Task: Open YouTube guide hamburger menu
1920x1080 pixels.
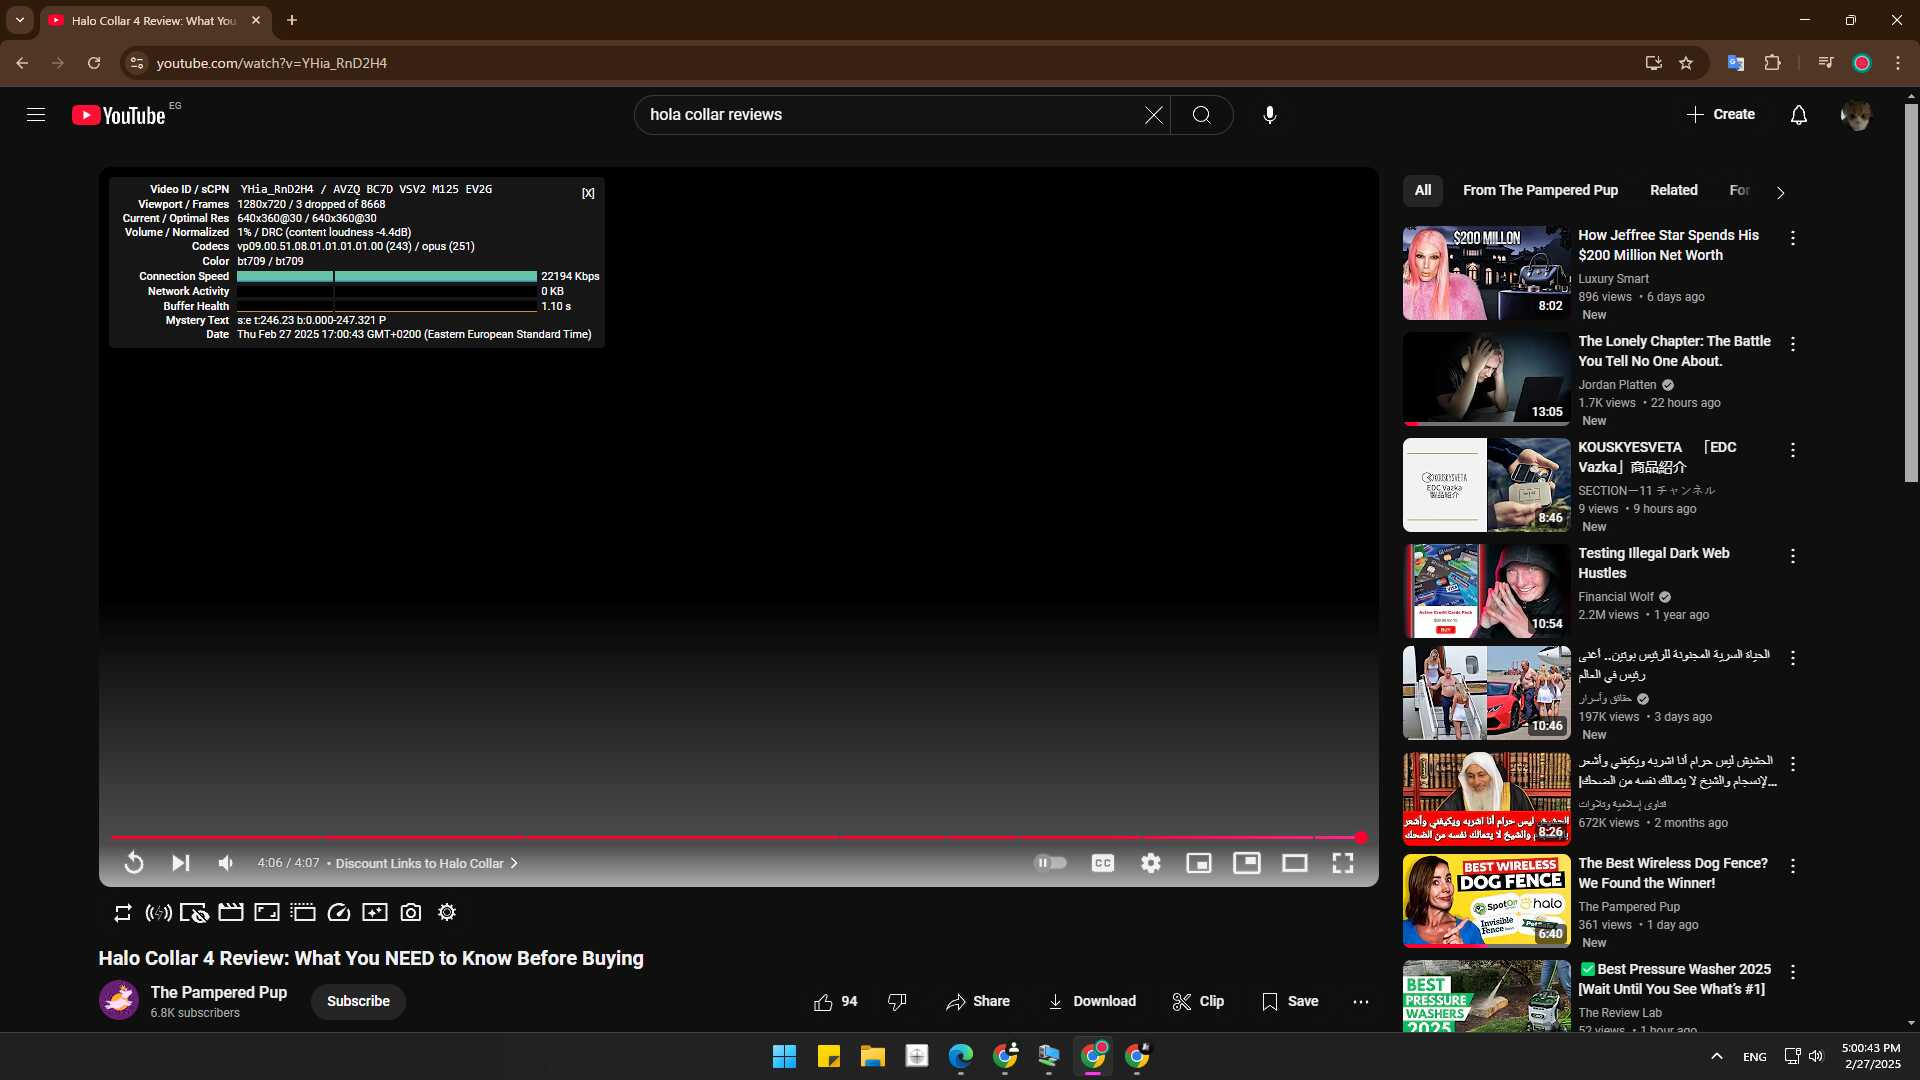Action: (36, 115)
